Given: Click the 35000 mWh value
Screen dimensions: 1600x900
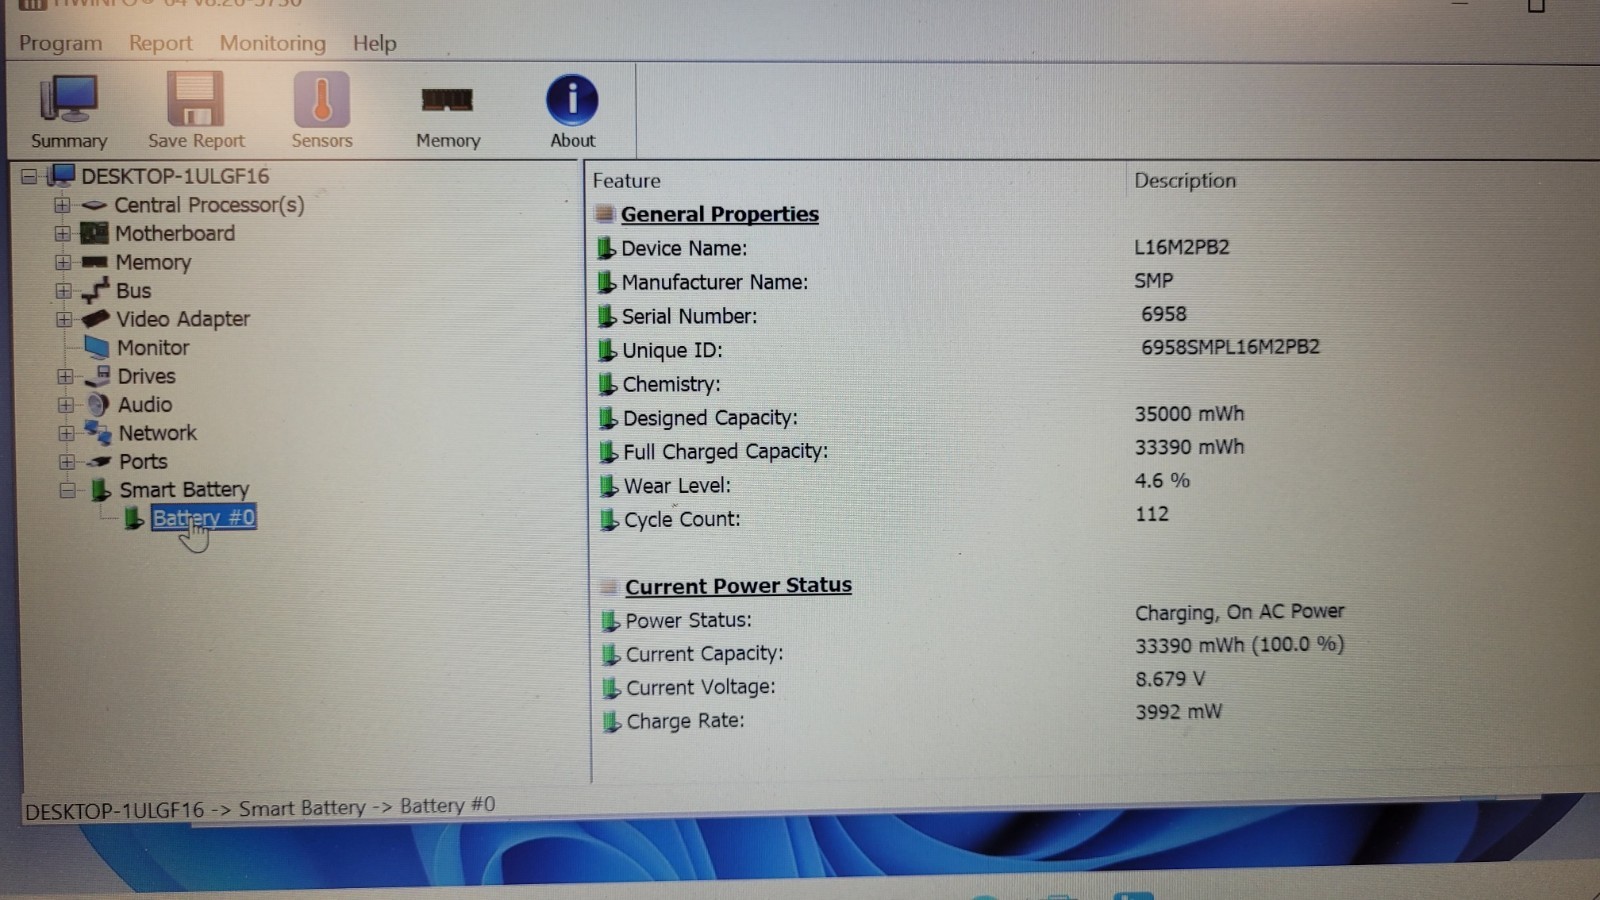Looking at the screenshot, I should 1189,414.
